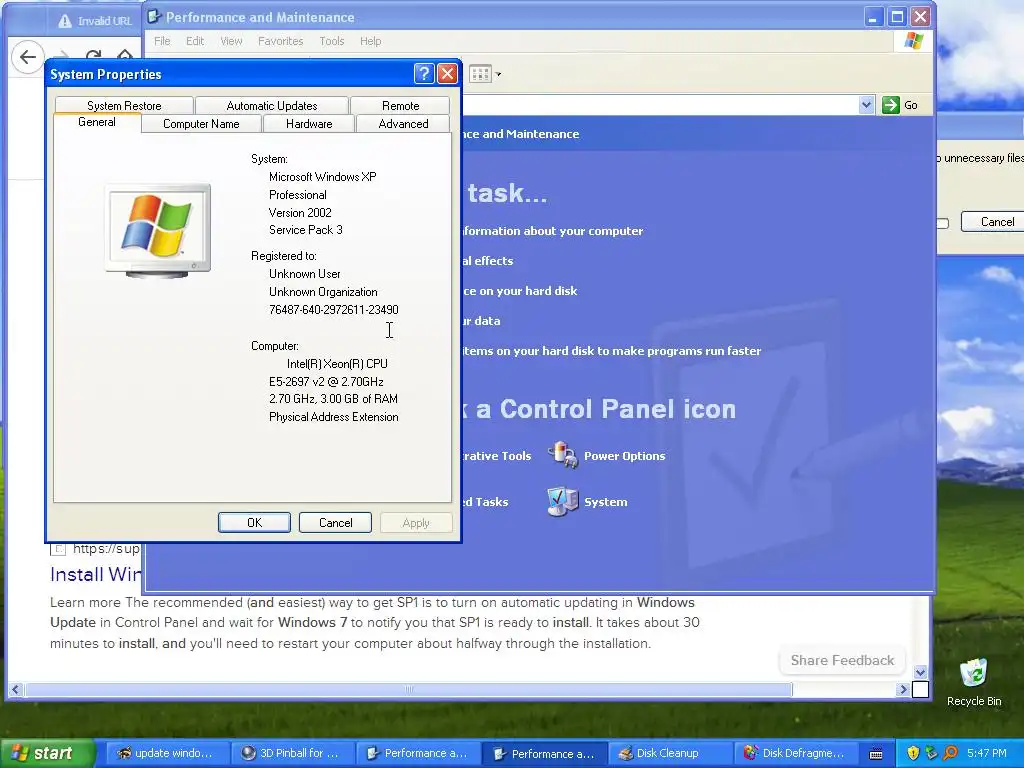The width and height of the screenshot is (1024, 768).
Task: Select the General tab
Action: (97, 122)
